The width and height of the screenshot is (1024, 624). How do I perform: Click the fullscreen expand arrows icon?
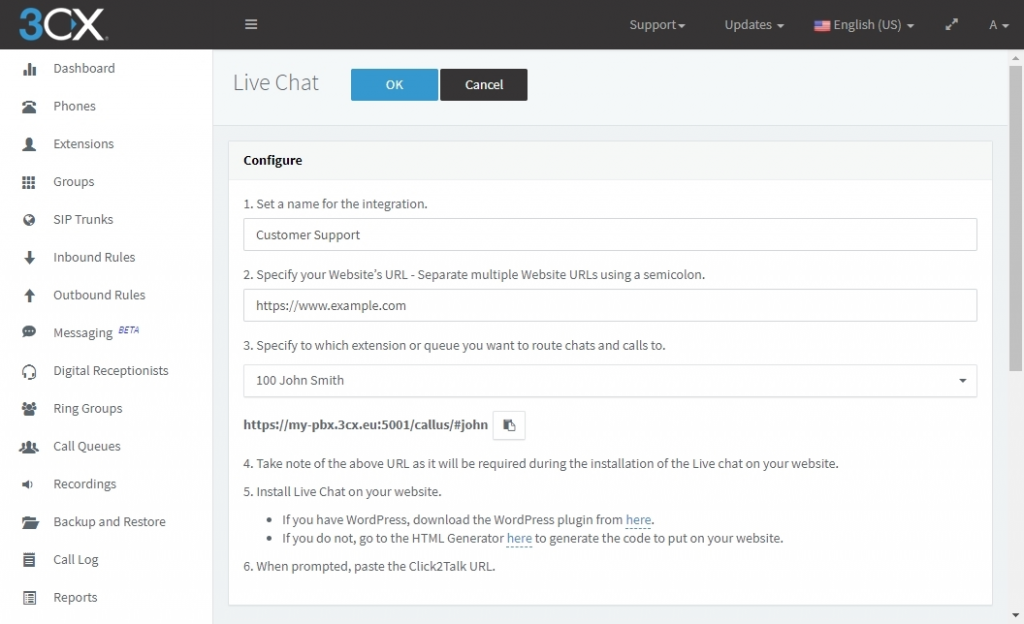tap(952, 24)
